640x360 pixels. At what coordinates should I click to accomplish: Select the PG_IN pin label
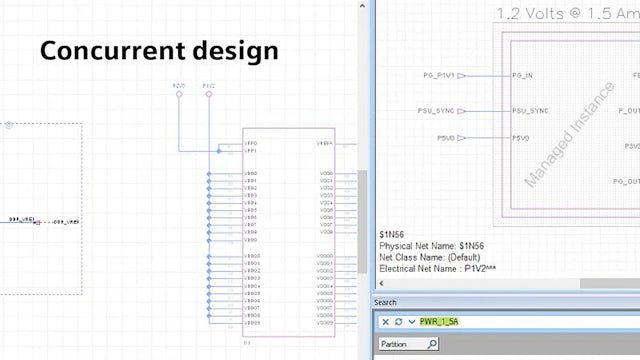[x=522, y=76]
